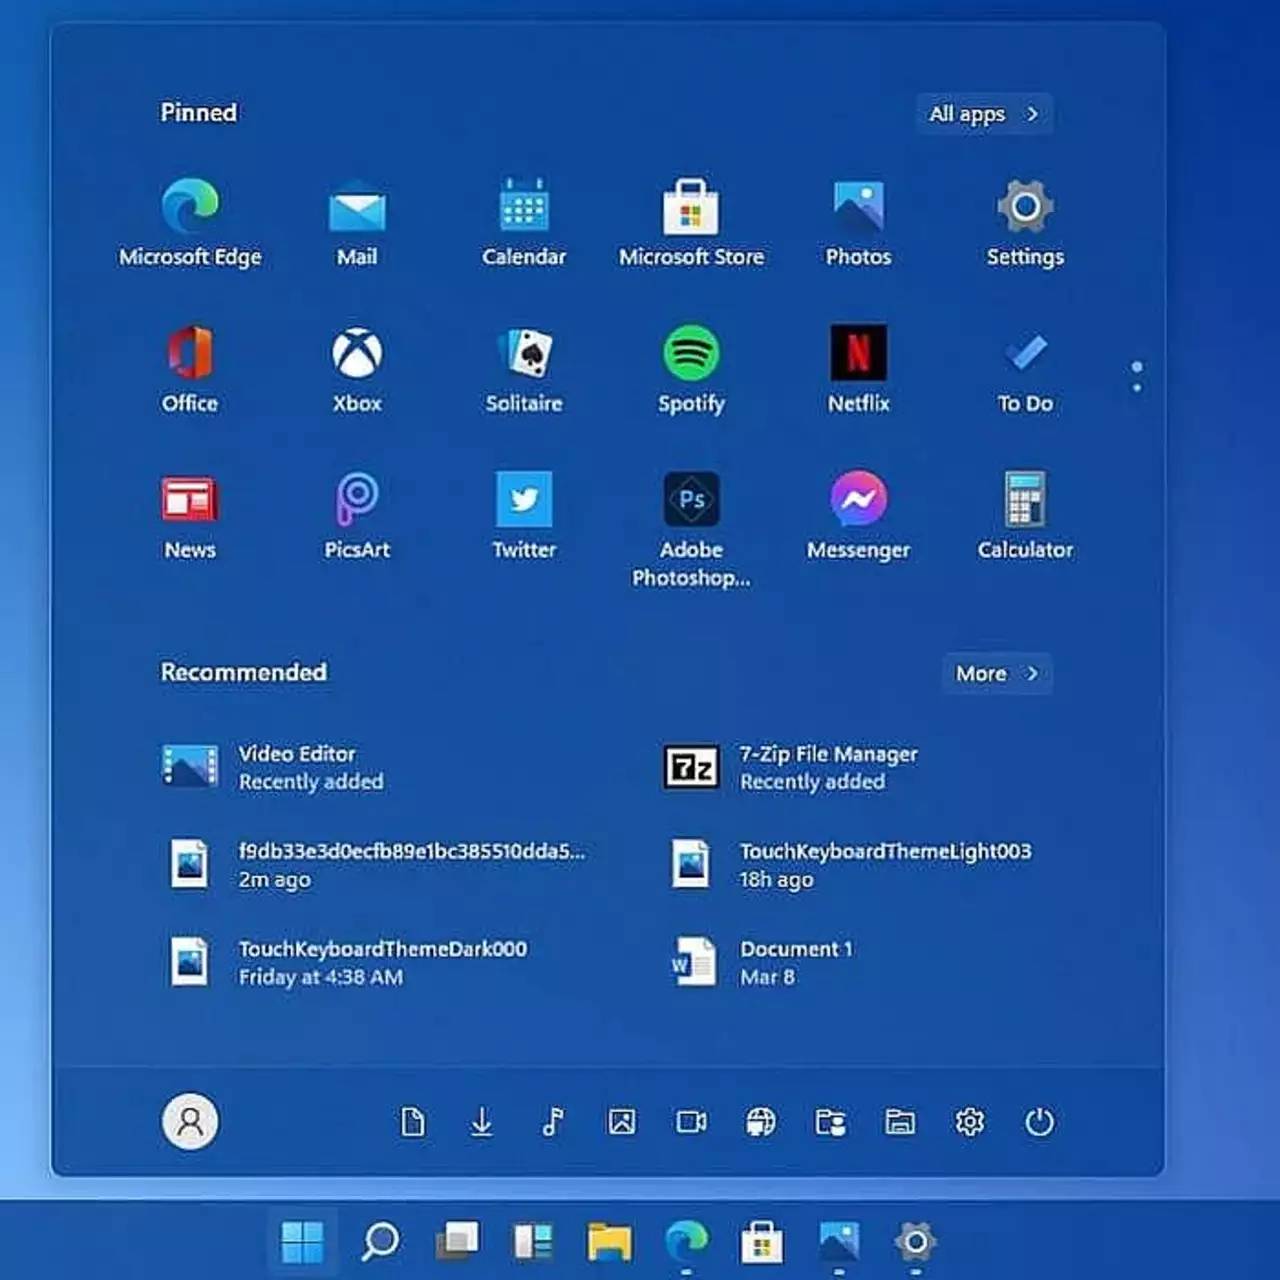Open the Music folder shortcut
The height and width of the screenshot is (1280, 1280).
click(x=552, y=1122)
